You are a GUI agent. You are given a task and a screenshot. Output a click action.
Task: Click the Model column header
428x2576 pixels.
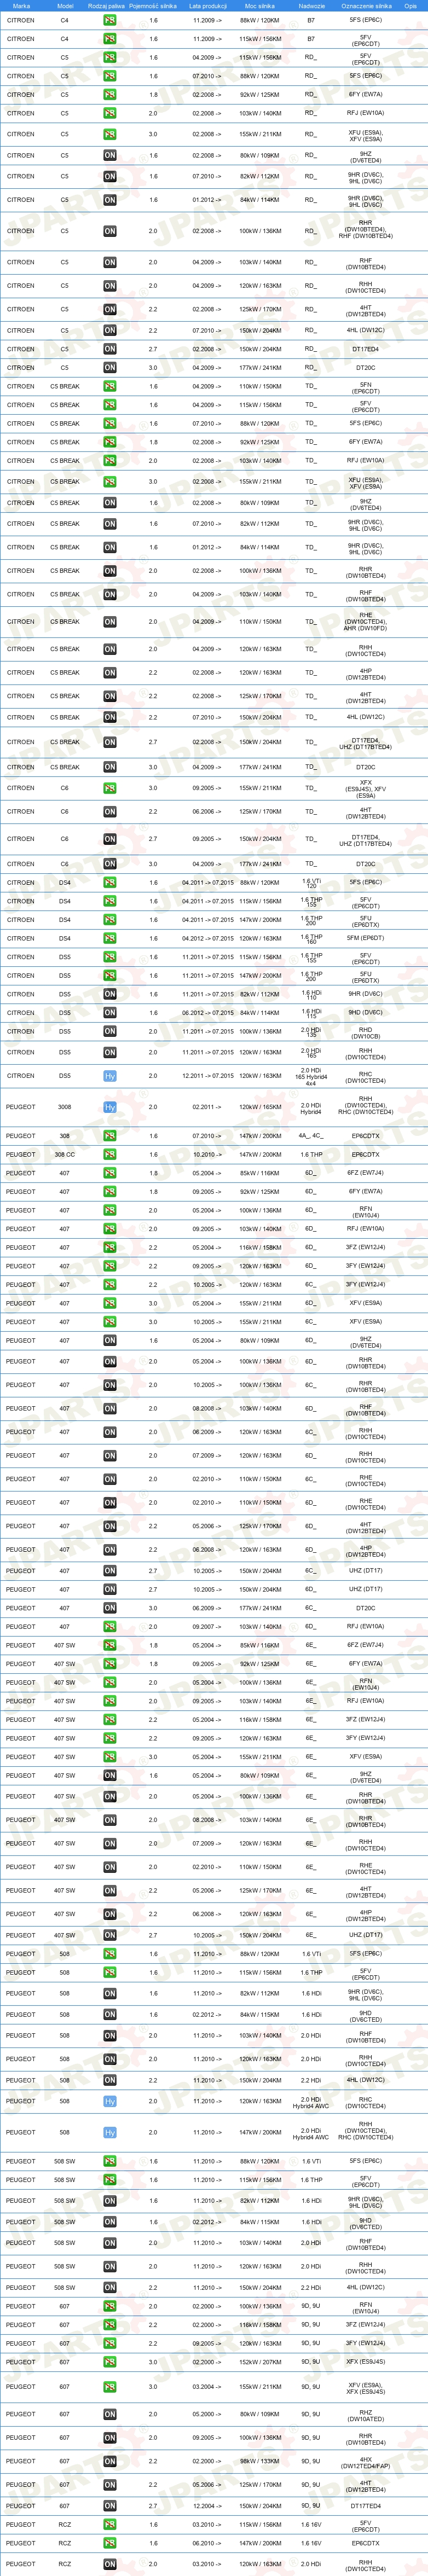pyautogui.click(x=65, y=6)
